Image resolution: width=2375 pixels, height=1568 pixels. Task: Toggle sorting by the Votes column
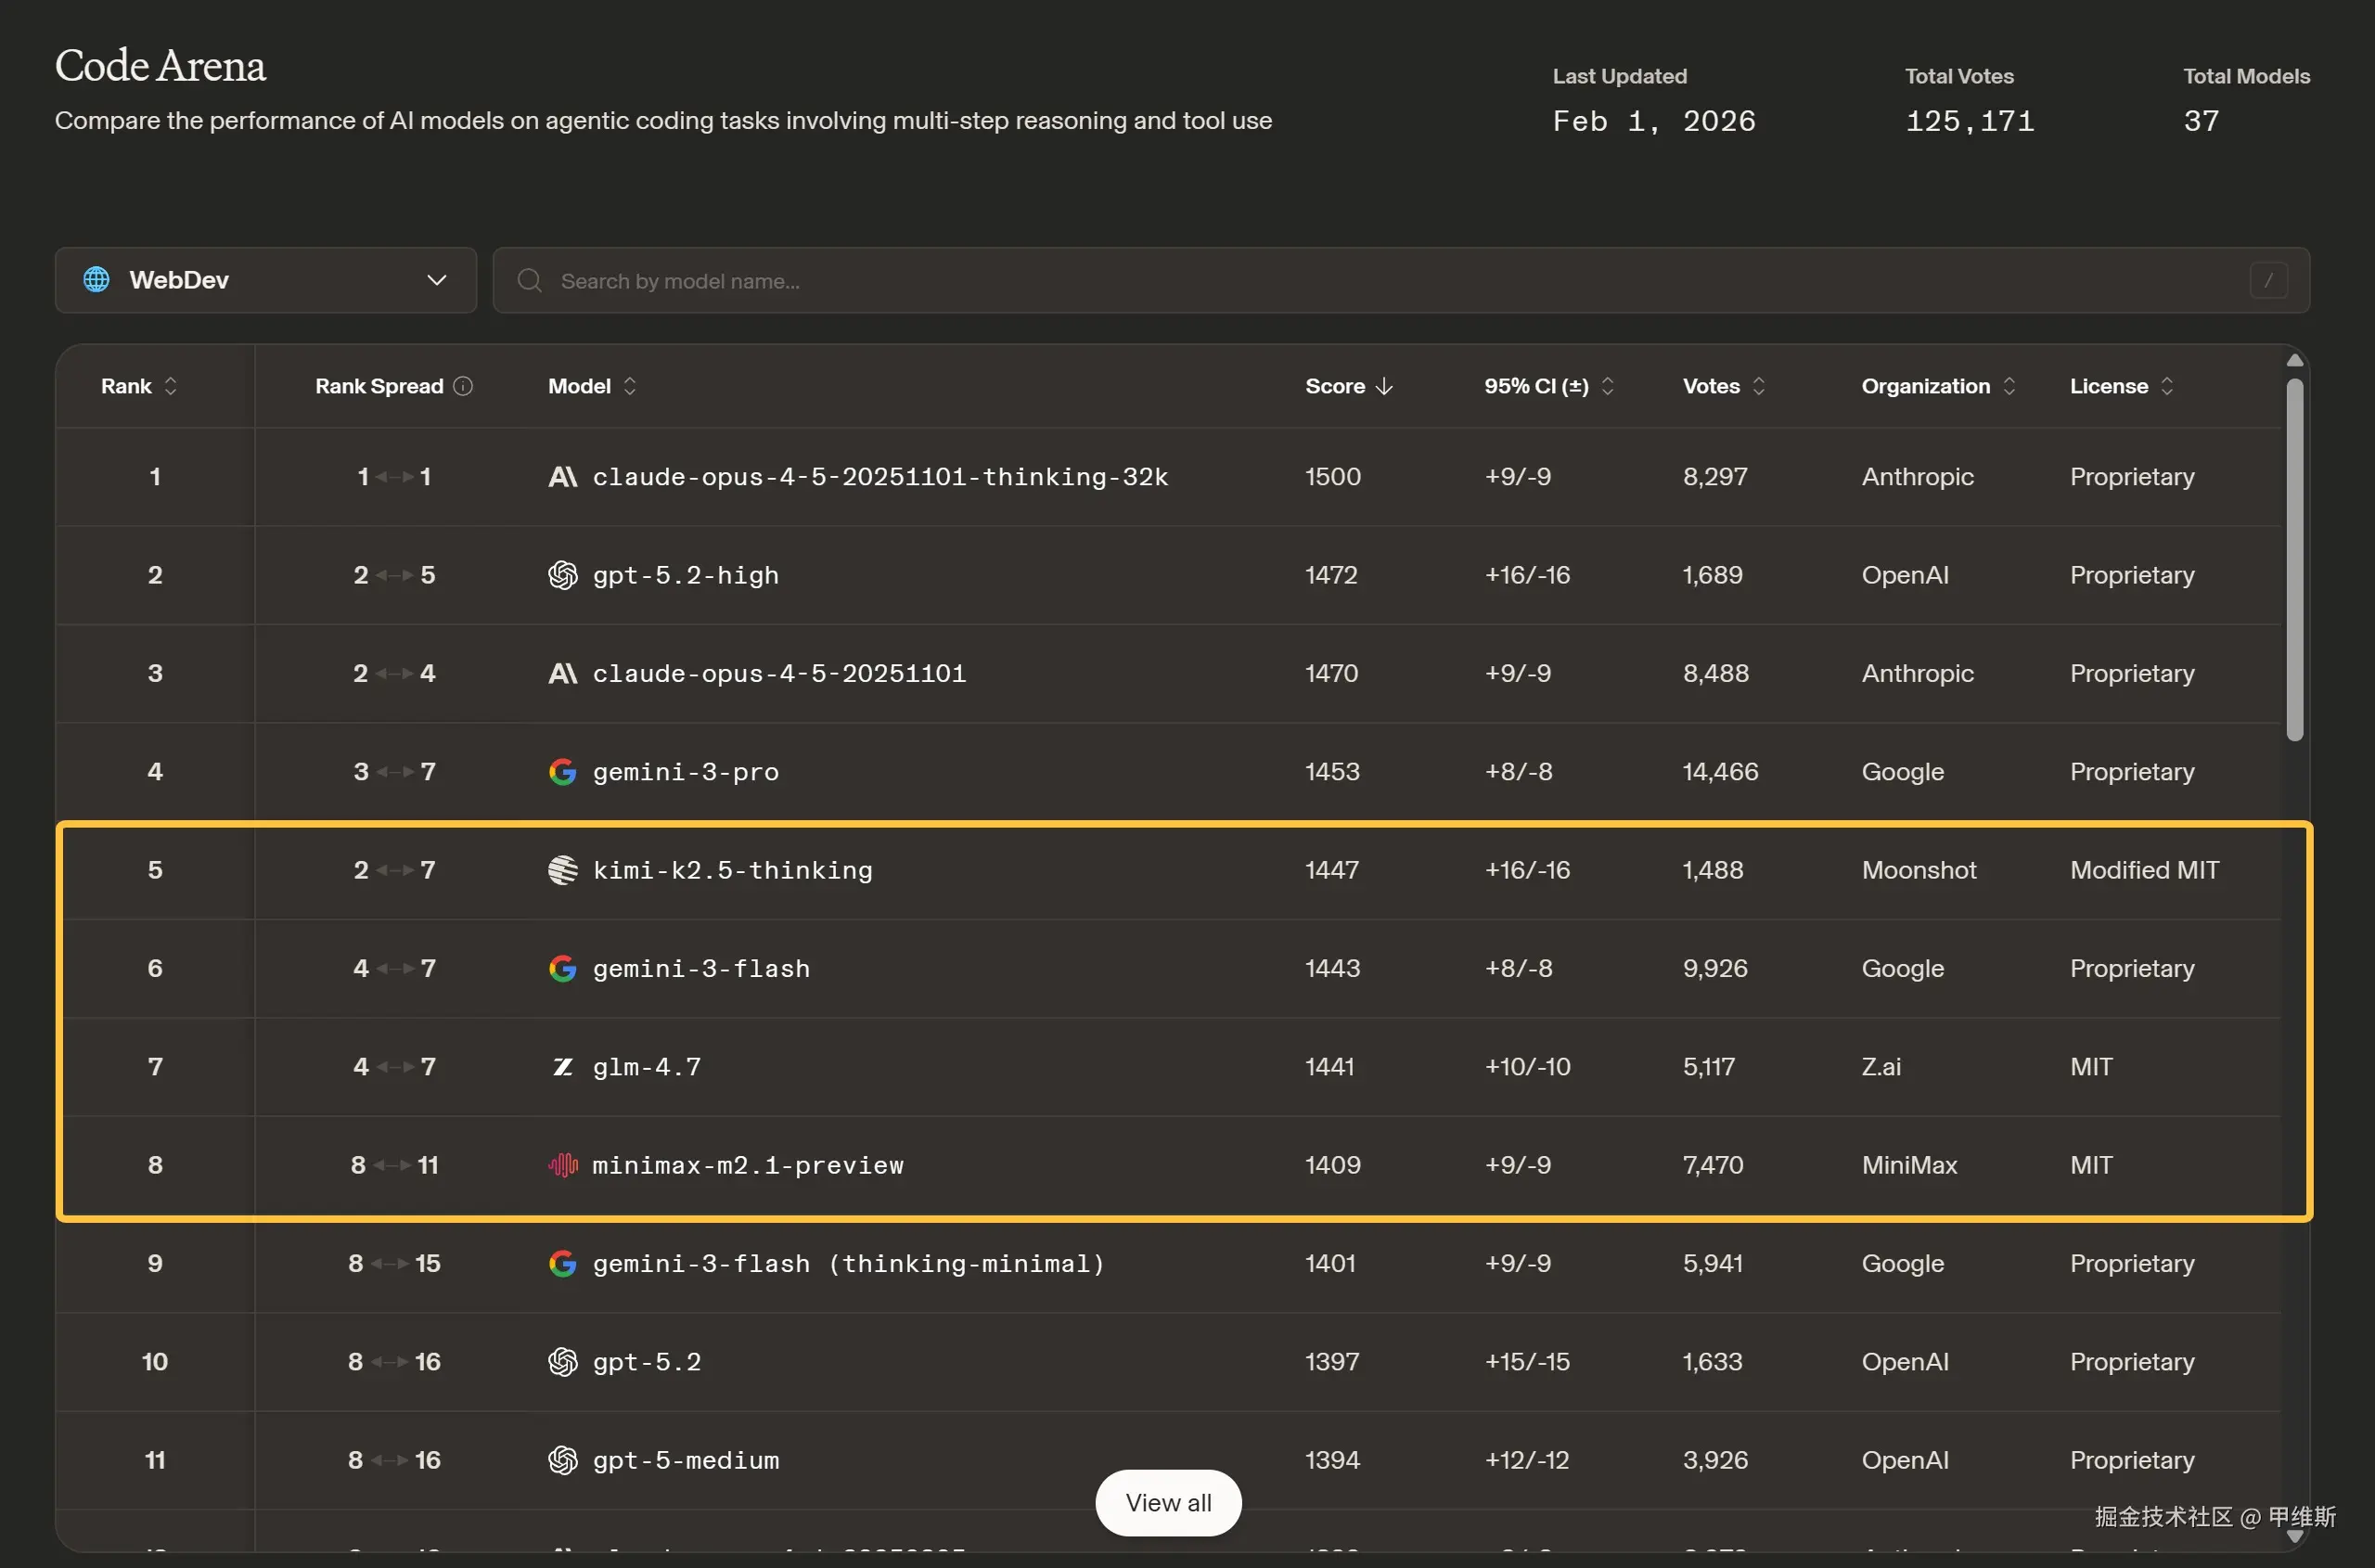pos(1758,386)
